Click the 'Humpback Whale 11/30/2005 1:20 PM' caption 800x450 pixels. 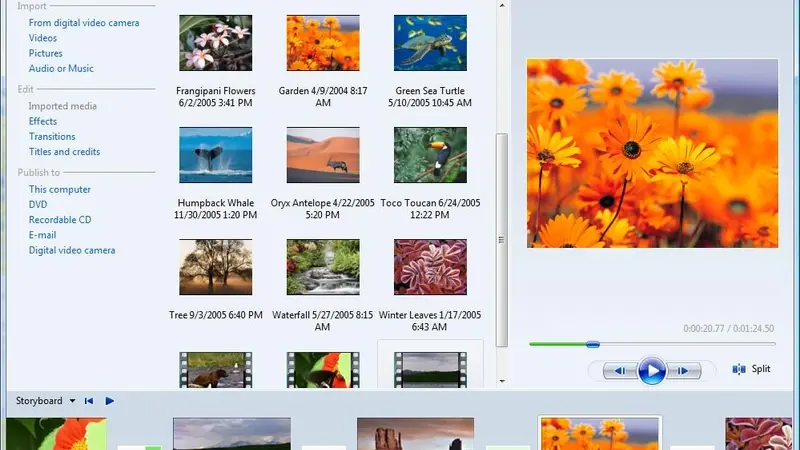[215, 209]
